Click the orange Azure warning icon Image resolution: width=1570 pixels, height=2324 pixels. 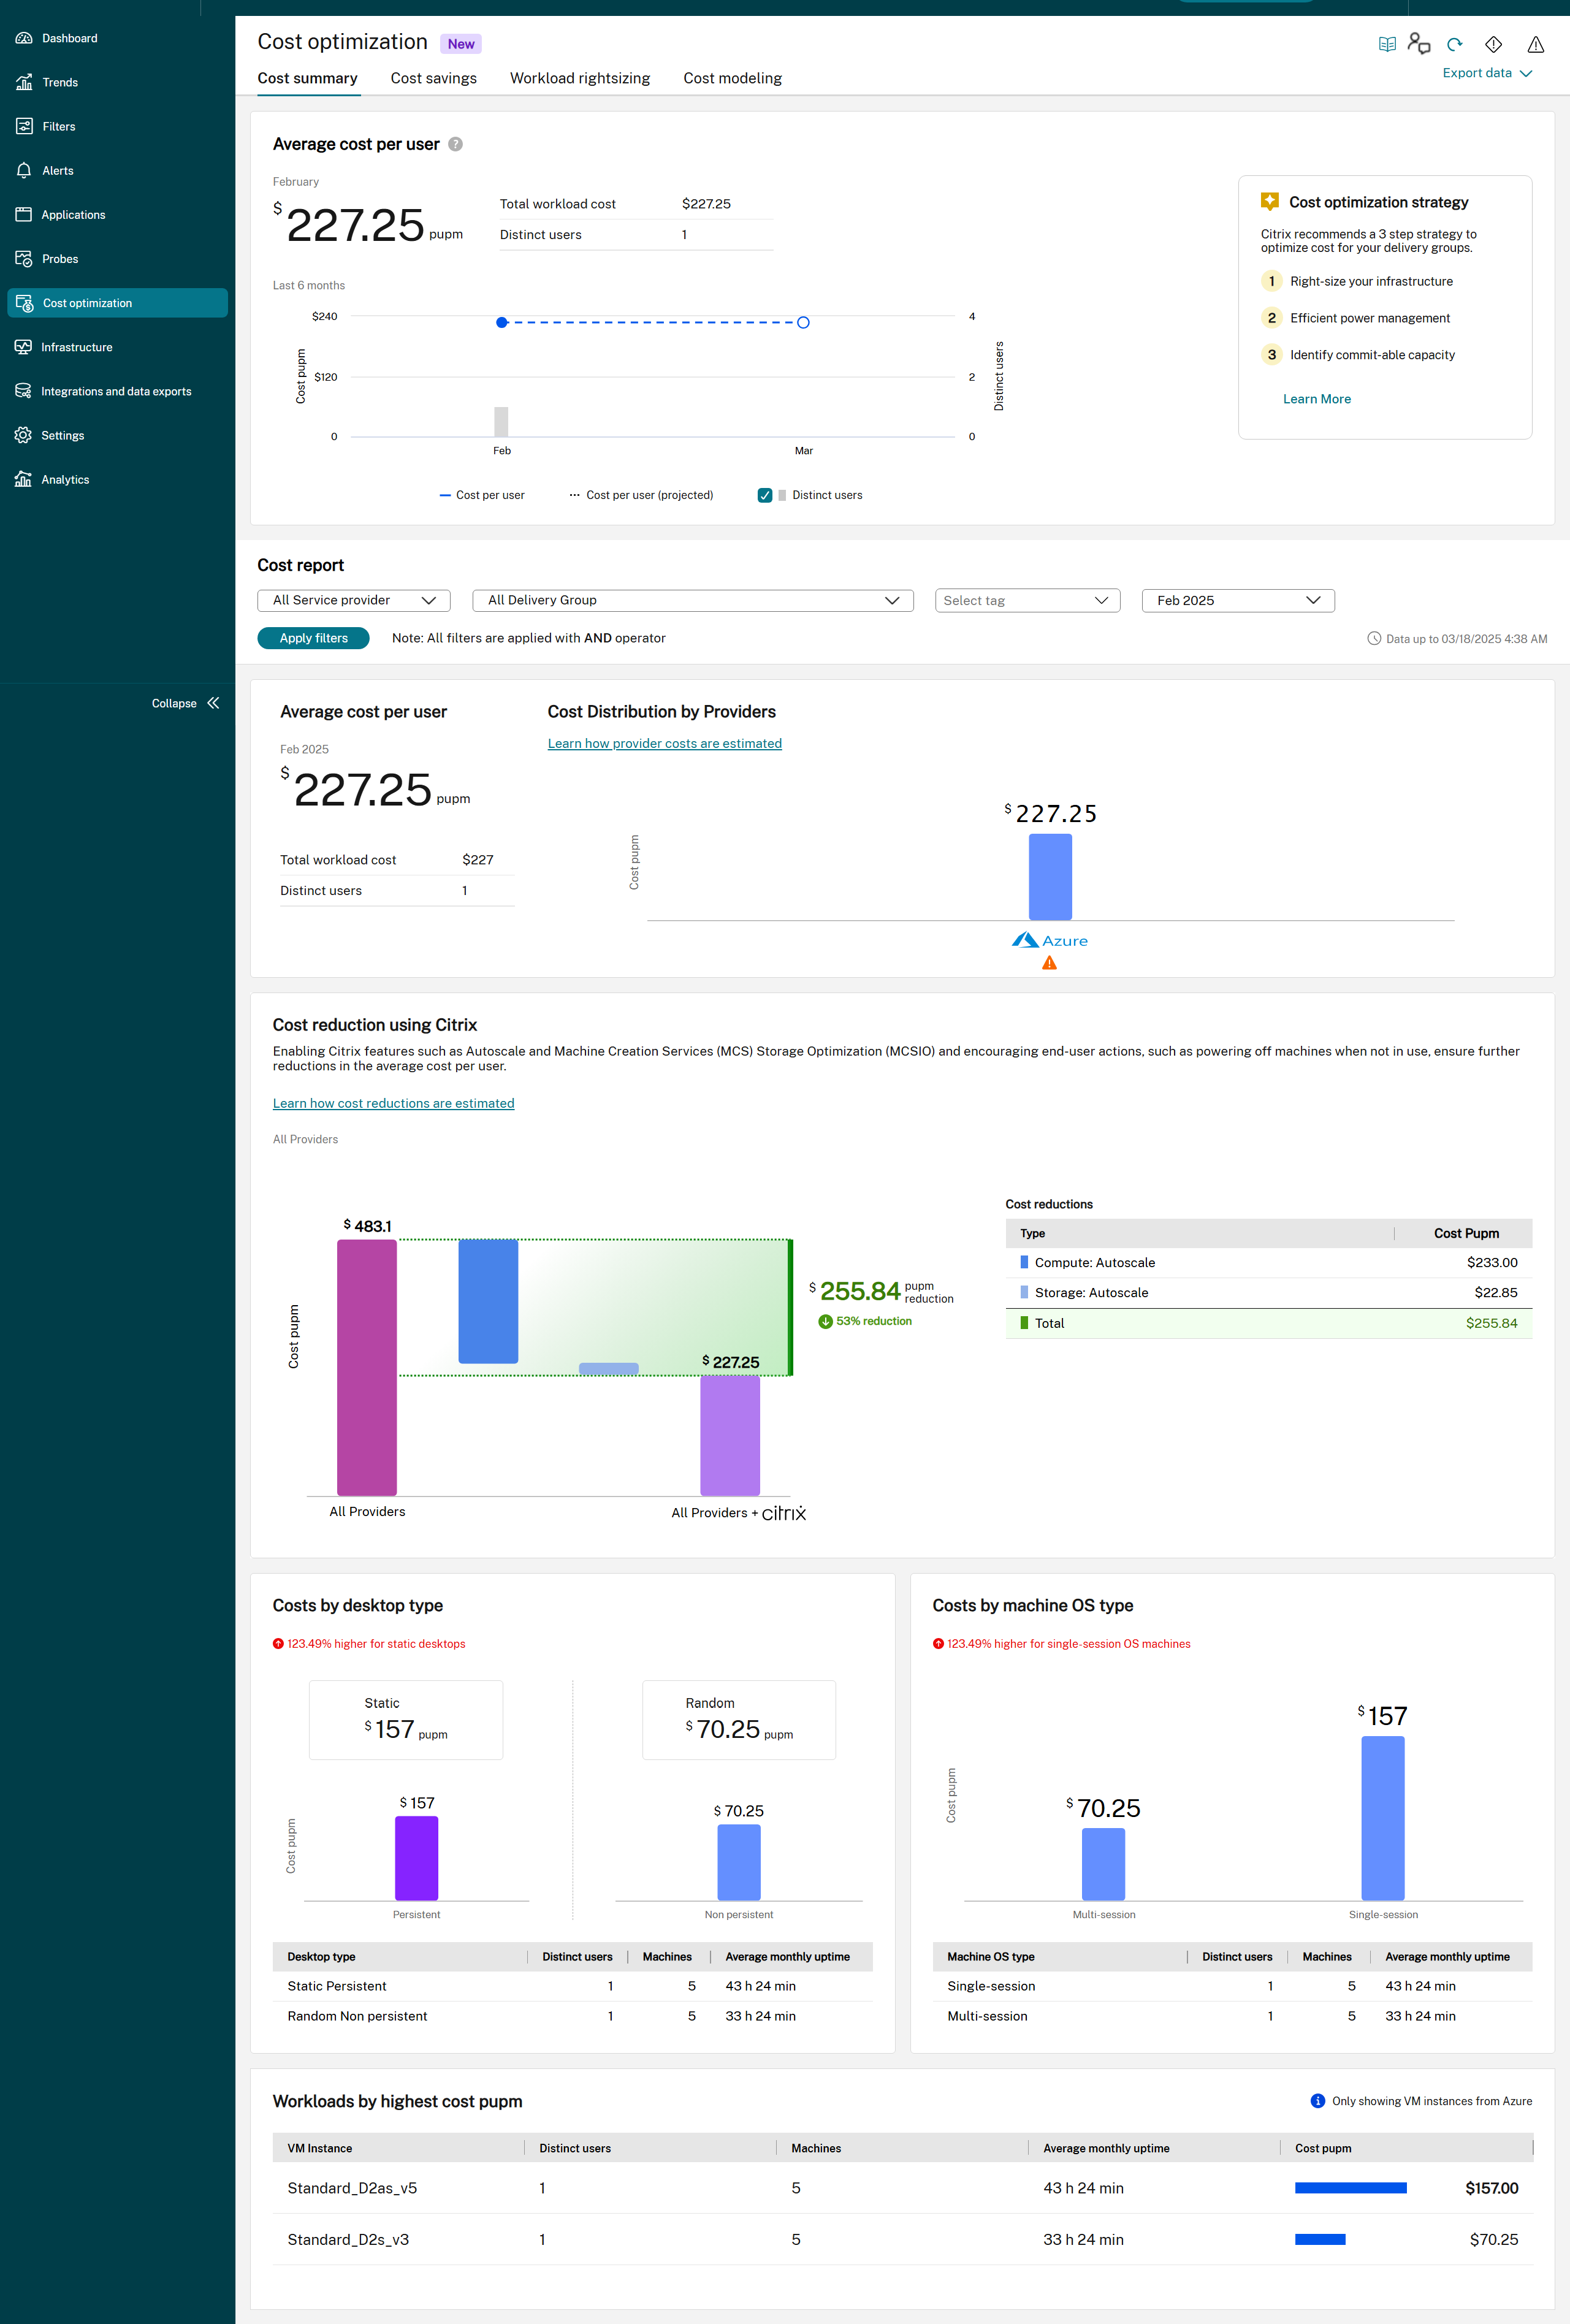(1049, 963)
